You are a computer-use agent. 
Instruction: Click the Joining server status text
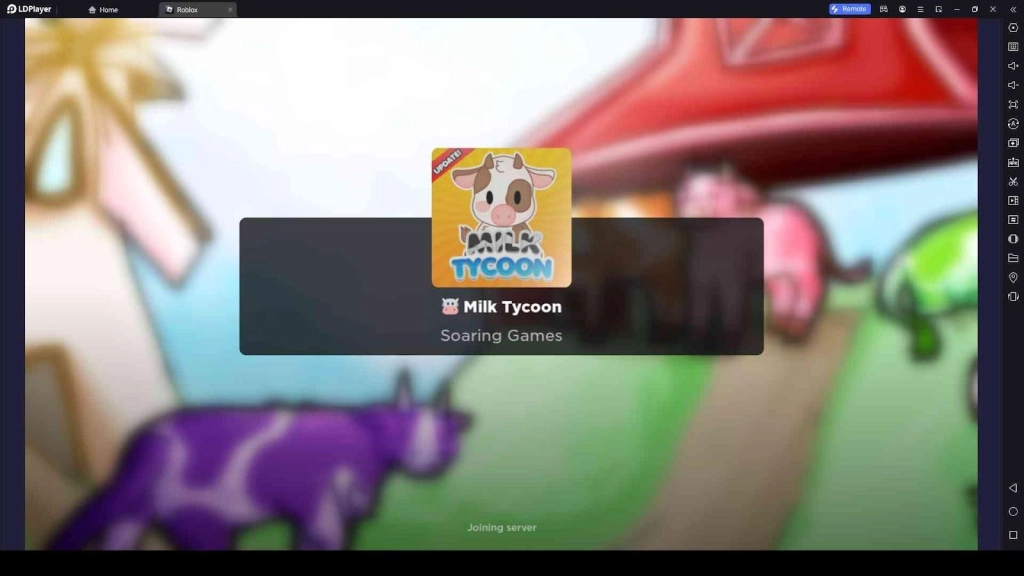pos(502,528)
